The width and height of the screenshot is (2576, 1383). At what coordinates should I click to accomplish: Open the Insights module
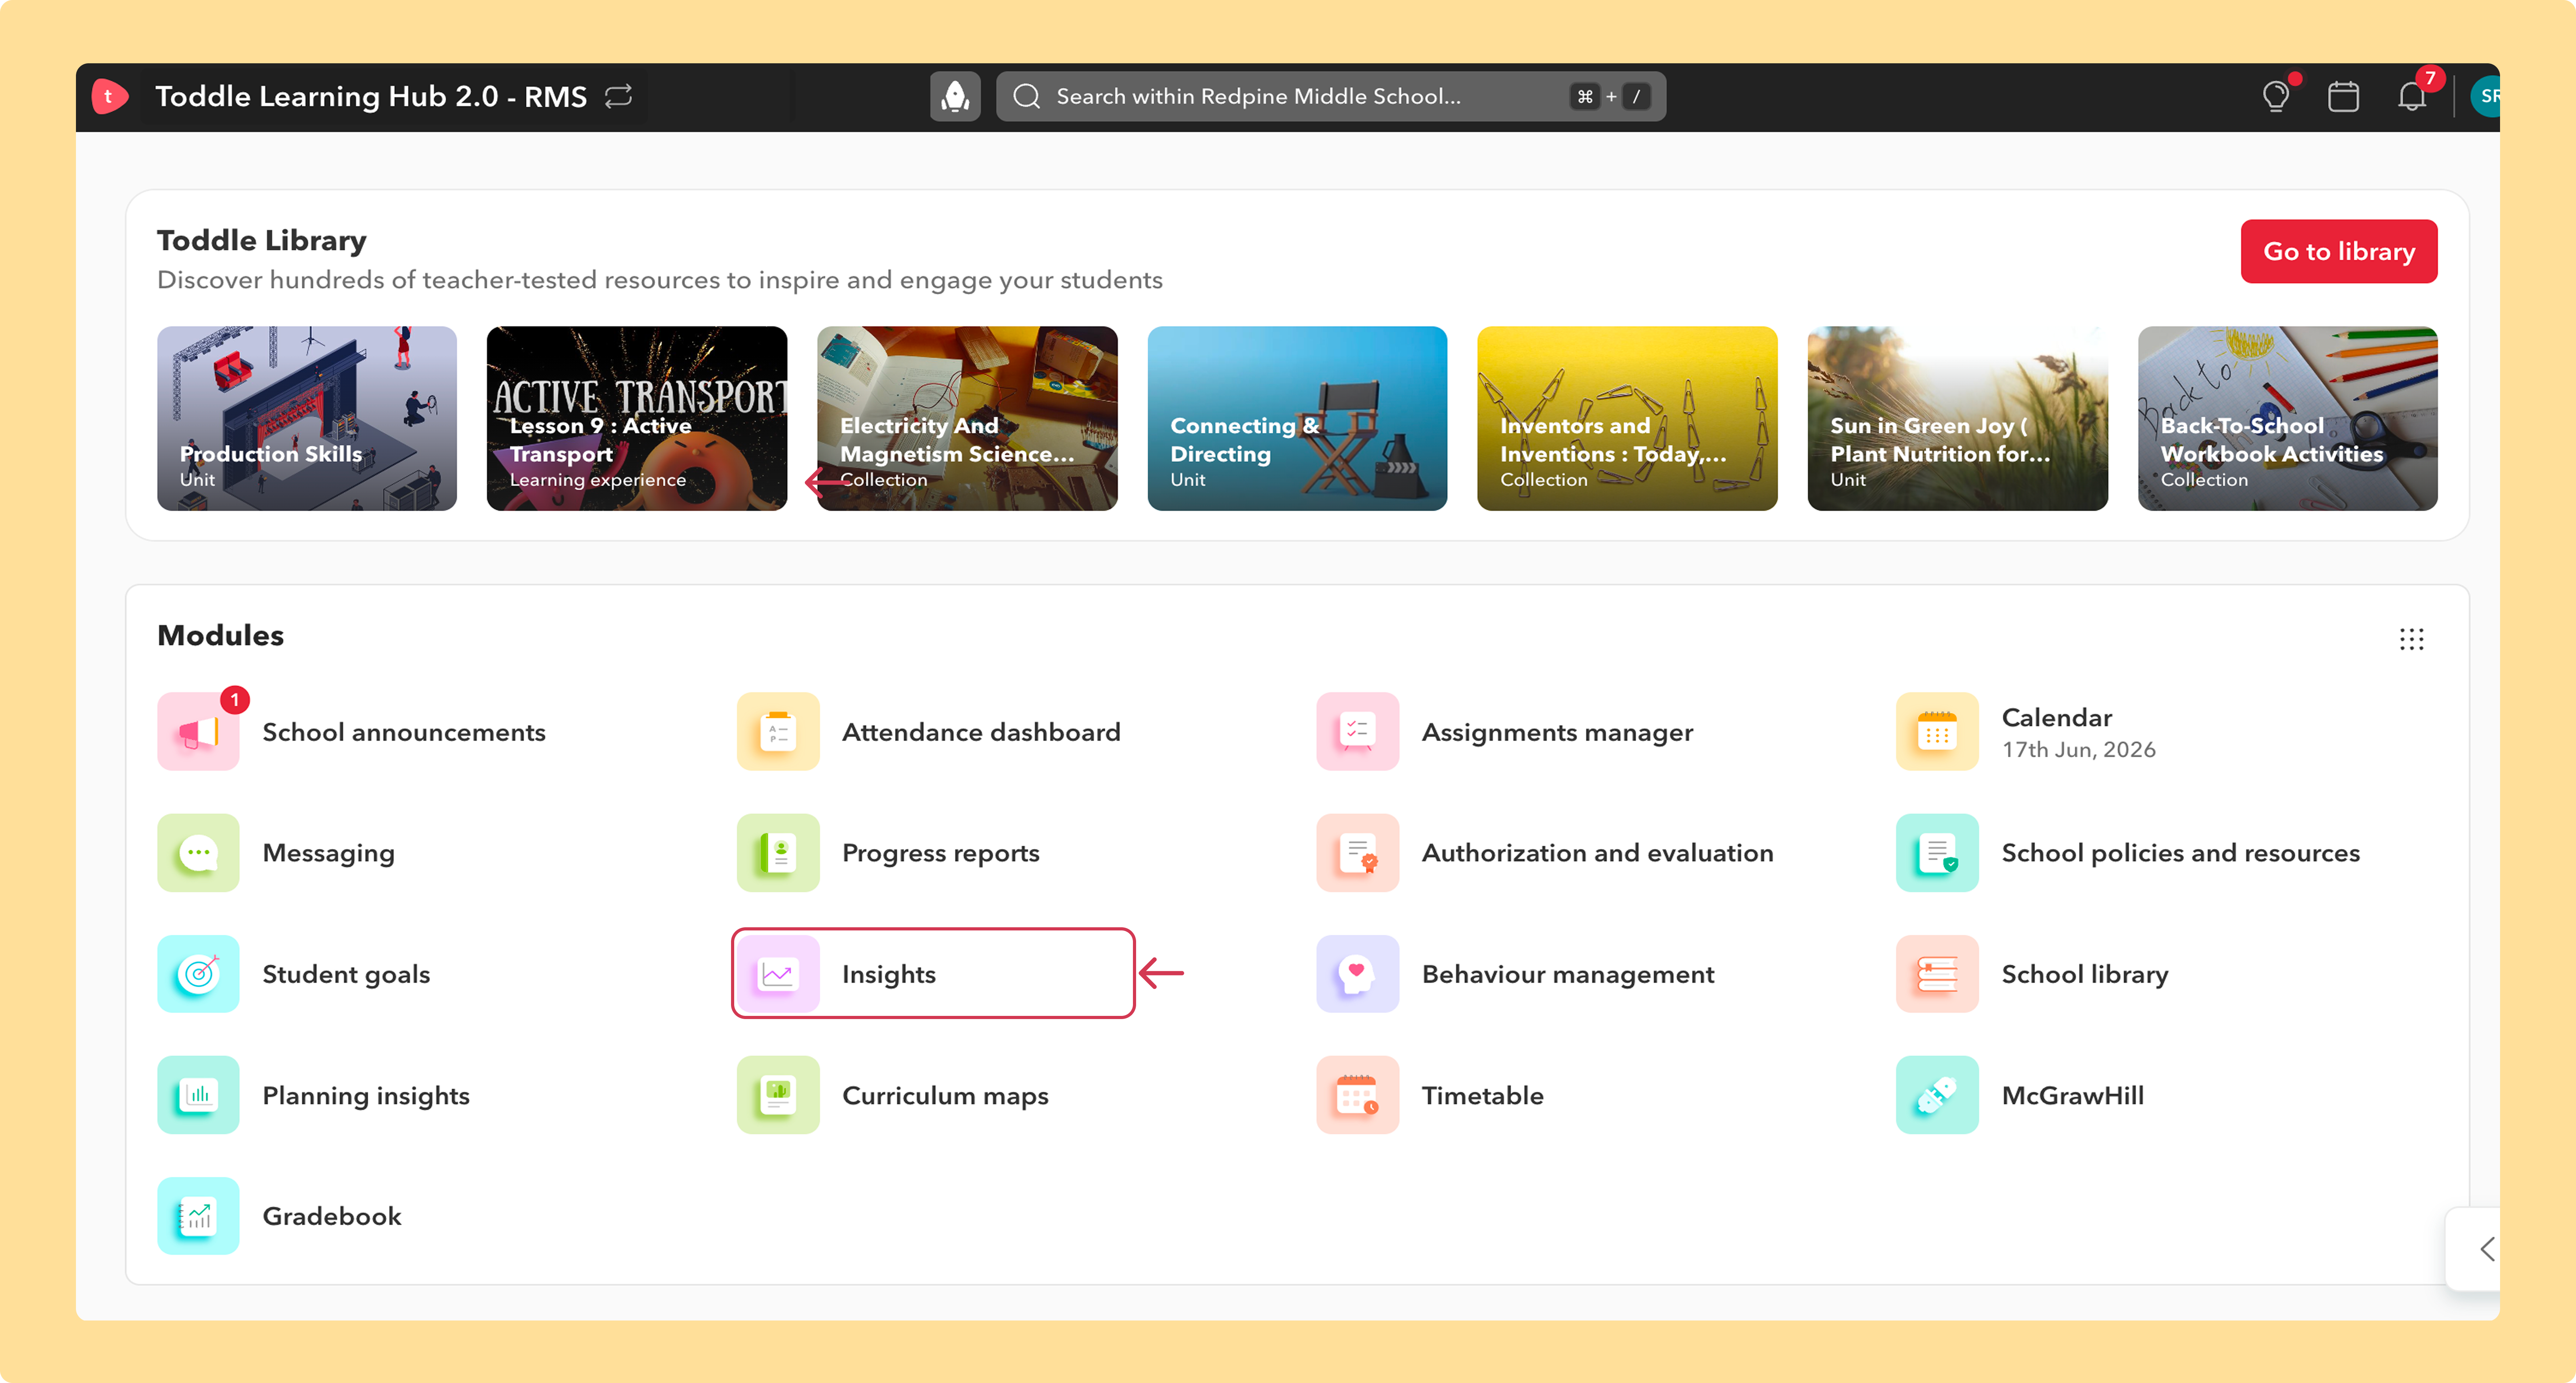(933, 974)
